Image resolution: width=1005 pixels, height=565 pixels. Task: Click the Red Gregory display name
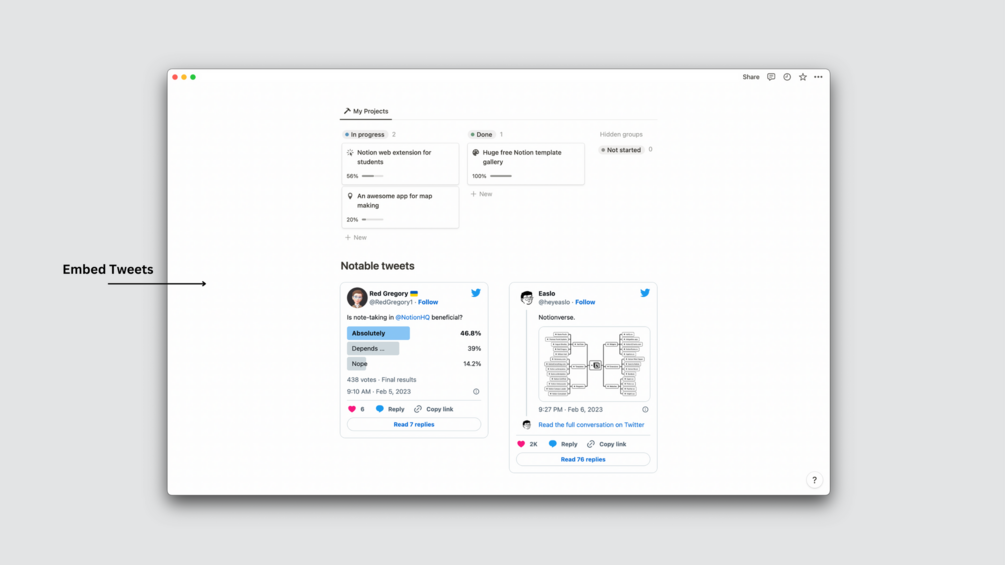coord(388,293)
